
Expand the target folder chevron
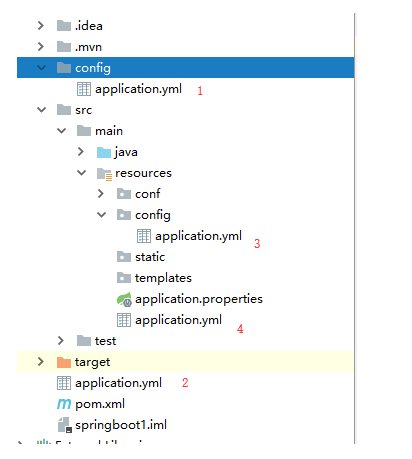pos(41,362)
